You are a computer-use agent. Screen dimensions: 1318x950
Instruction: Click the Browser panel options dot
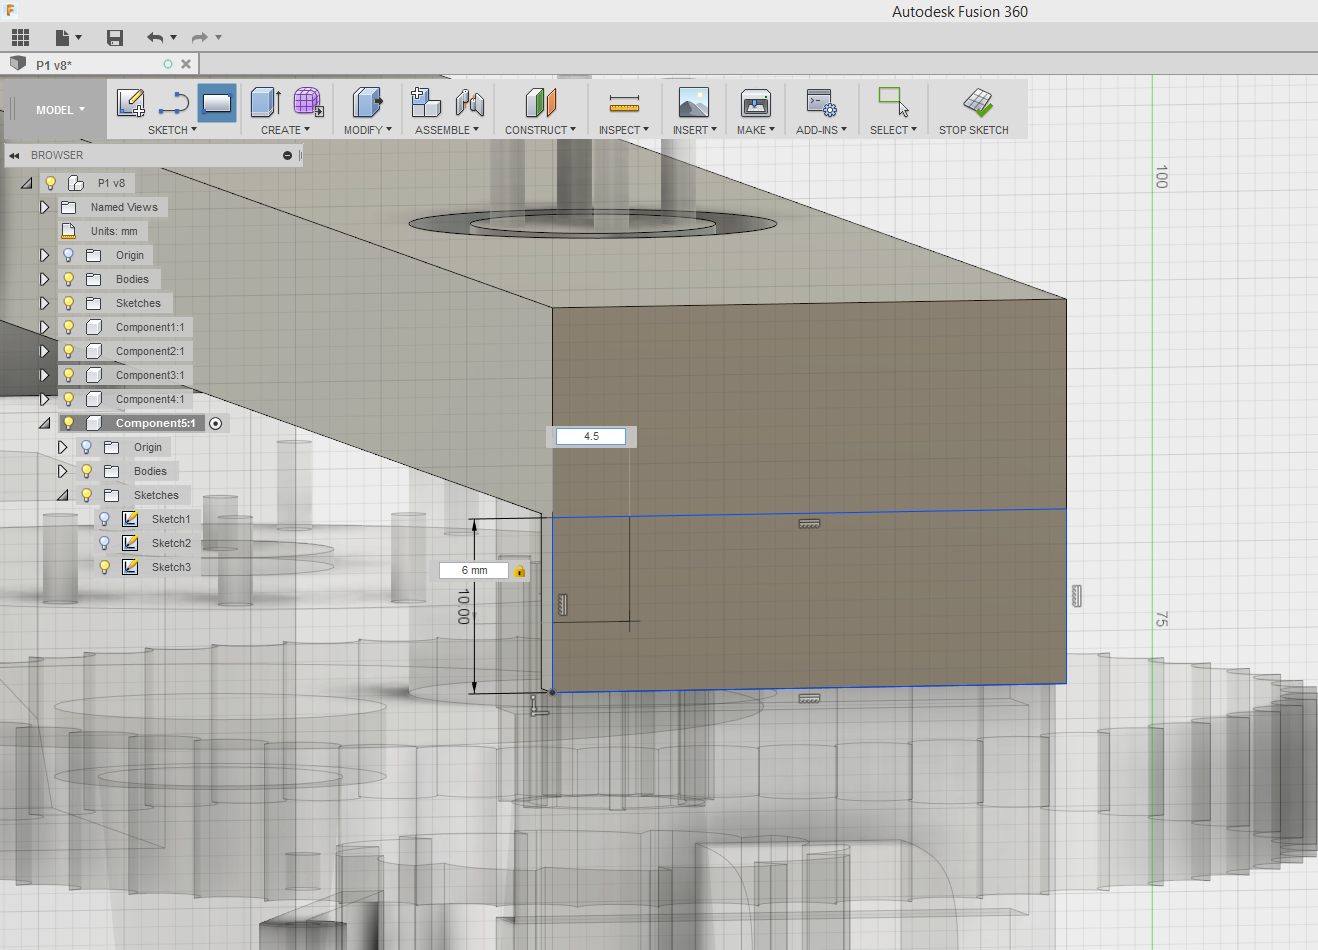288,156
